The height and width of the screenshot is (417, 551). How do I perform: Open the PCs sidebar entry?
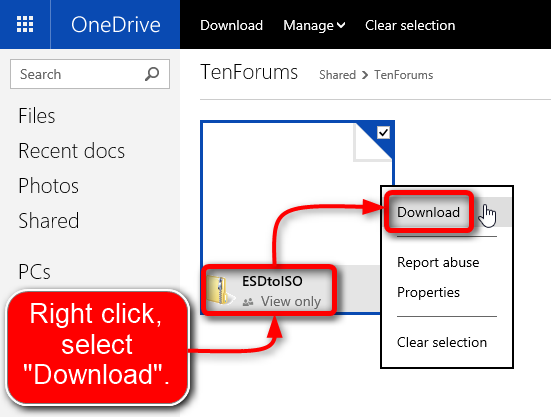point(34,272)
